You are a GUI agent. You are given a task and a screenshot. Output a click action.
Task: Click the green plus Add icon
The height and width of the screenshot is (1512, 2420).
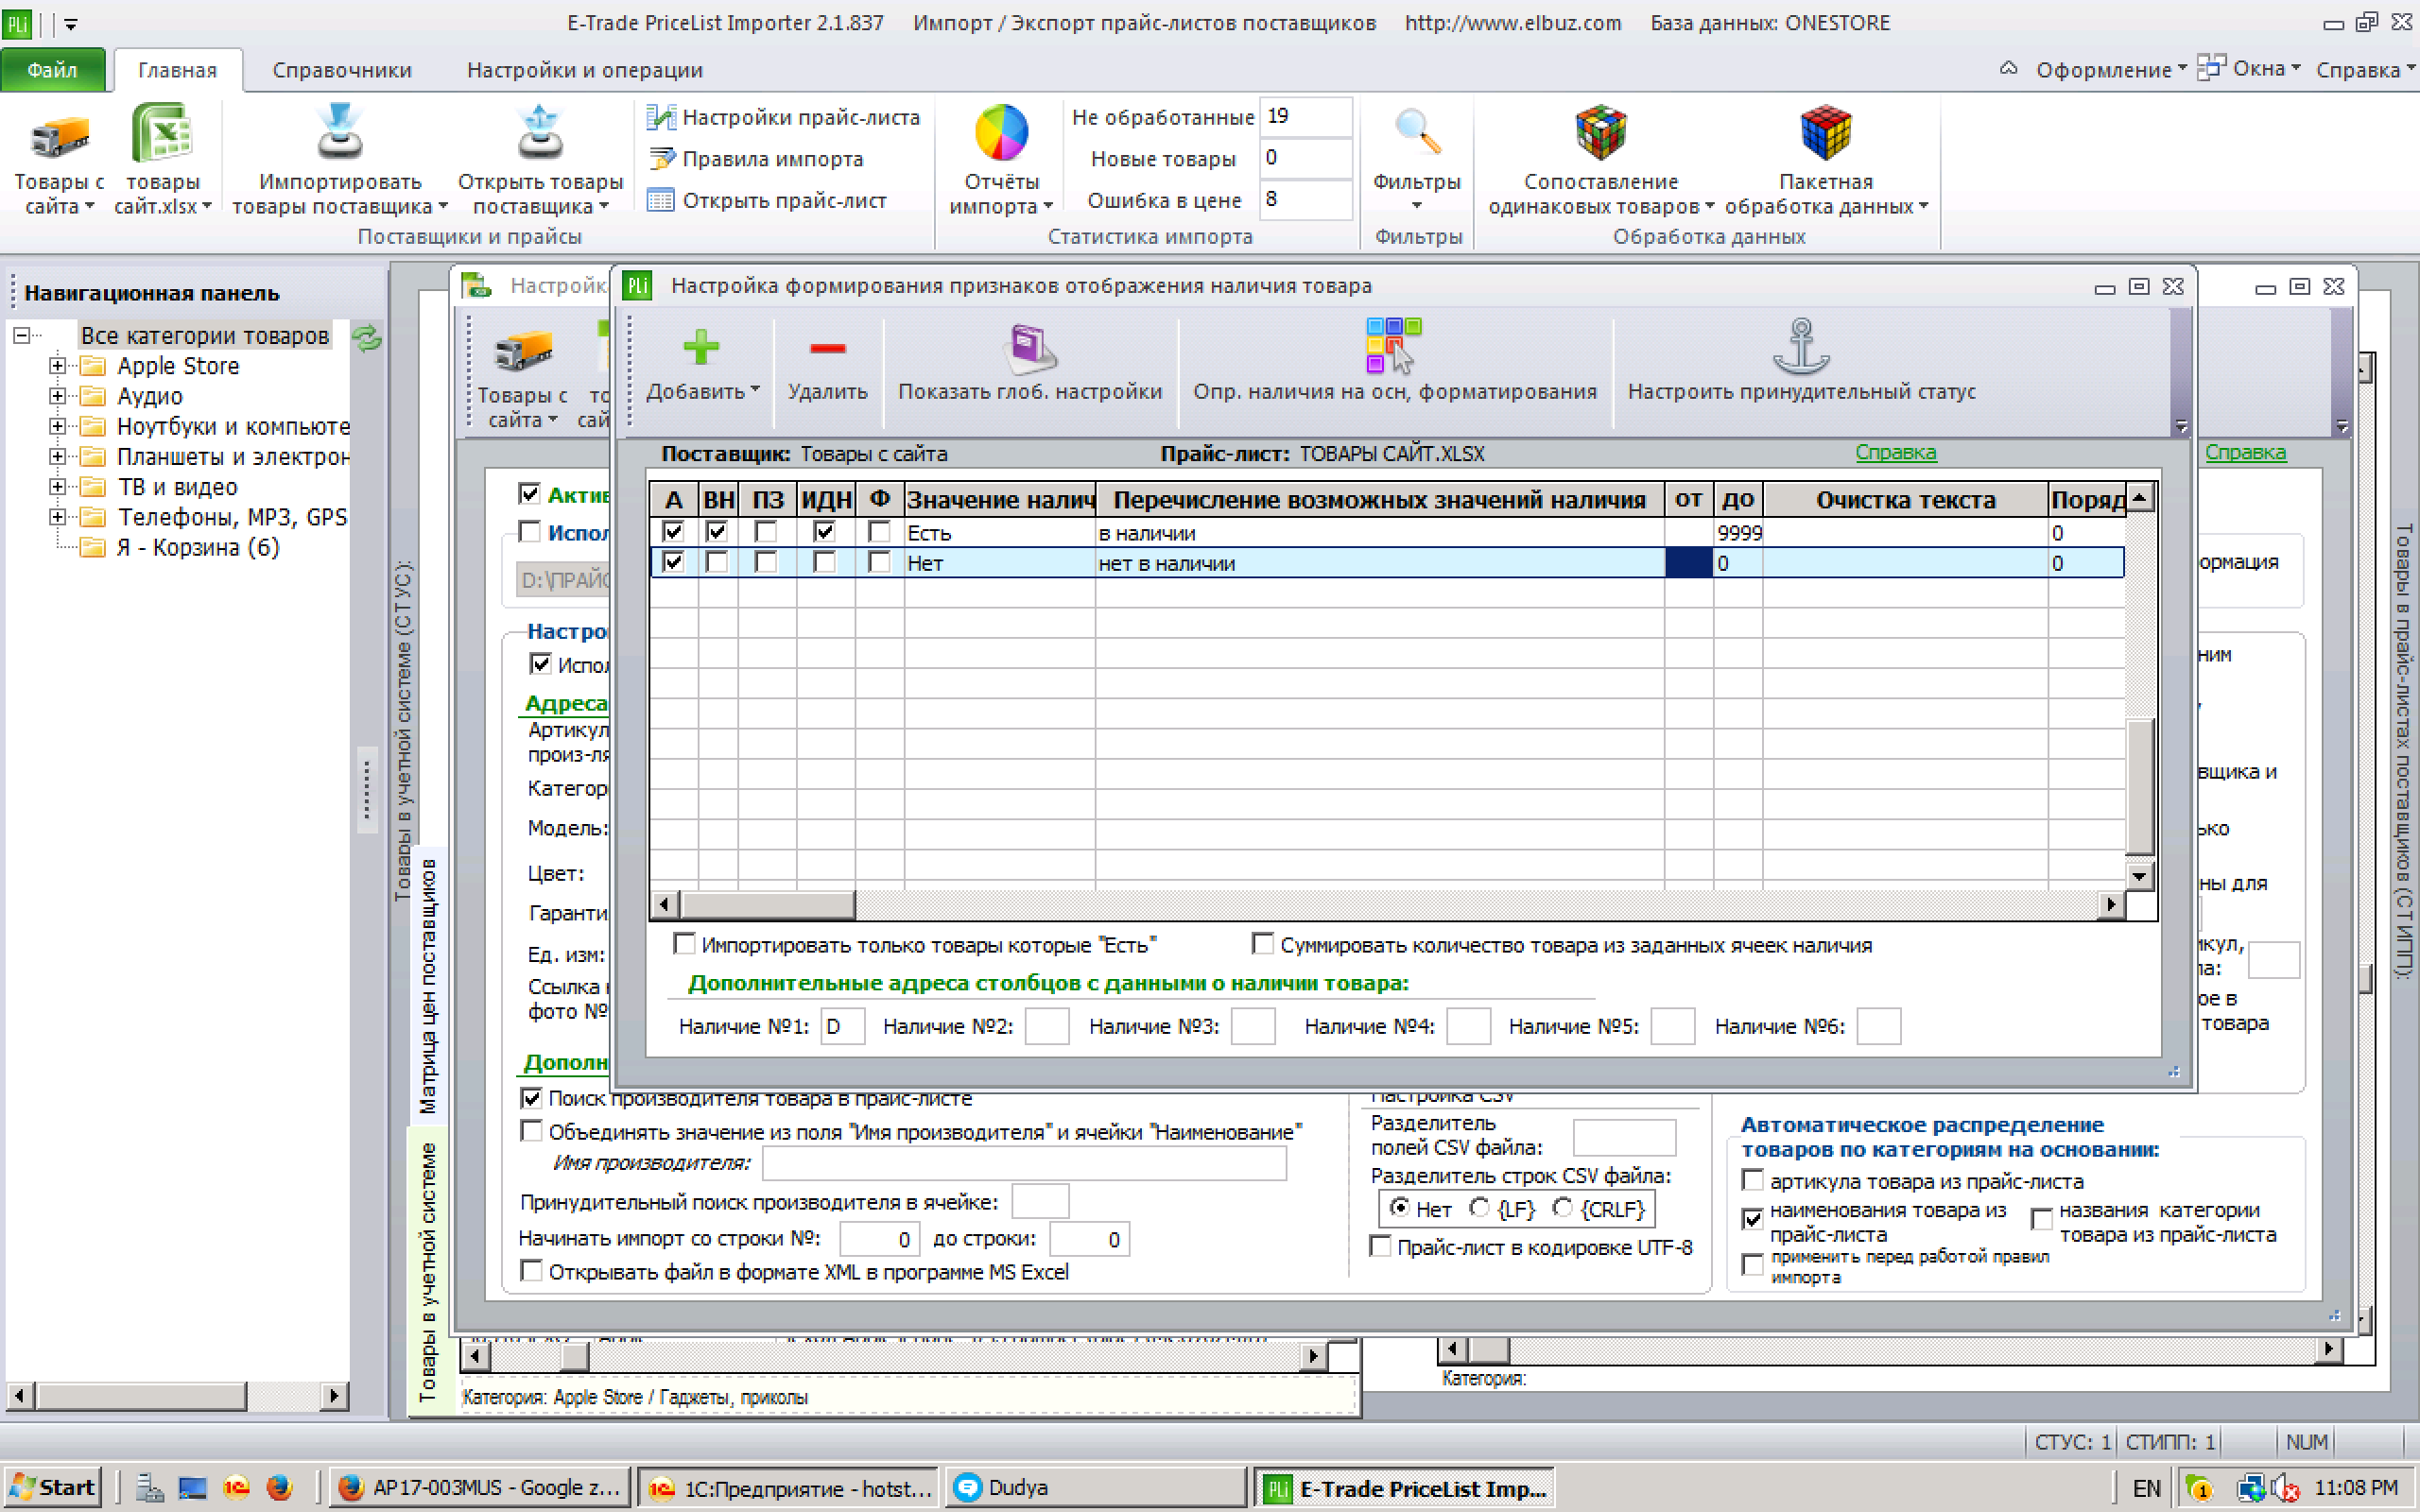700,347
